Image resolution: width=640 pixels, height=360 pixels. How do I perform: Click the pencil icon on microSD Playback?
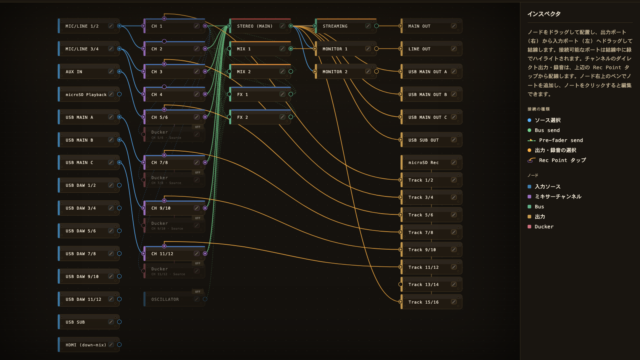tap(111, 94)
